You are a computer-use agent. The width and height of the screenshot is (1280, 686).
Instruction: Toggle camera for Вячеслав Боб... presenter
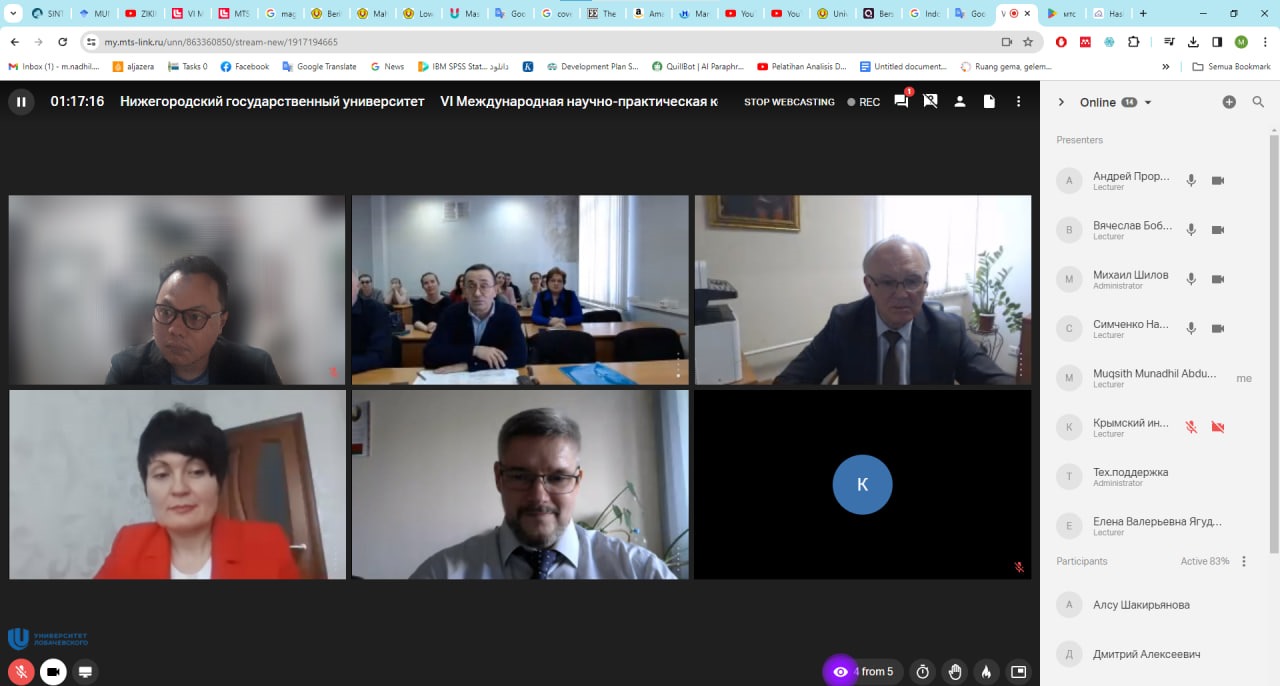click(x=1218, y=230)
